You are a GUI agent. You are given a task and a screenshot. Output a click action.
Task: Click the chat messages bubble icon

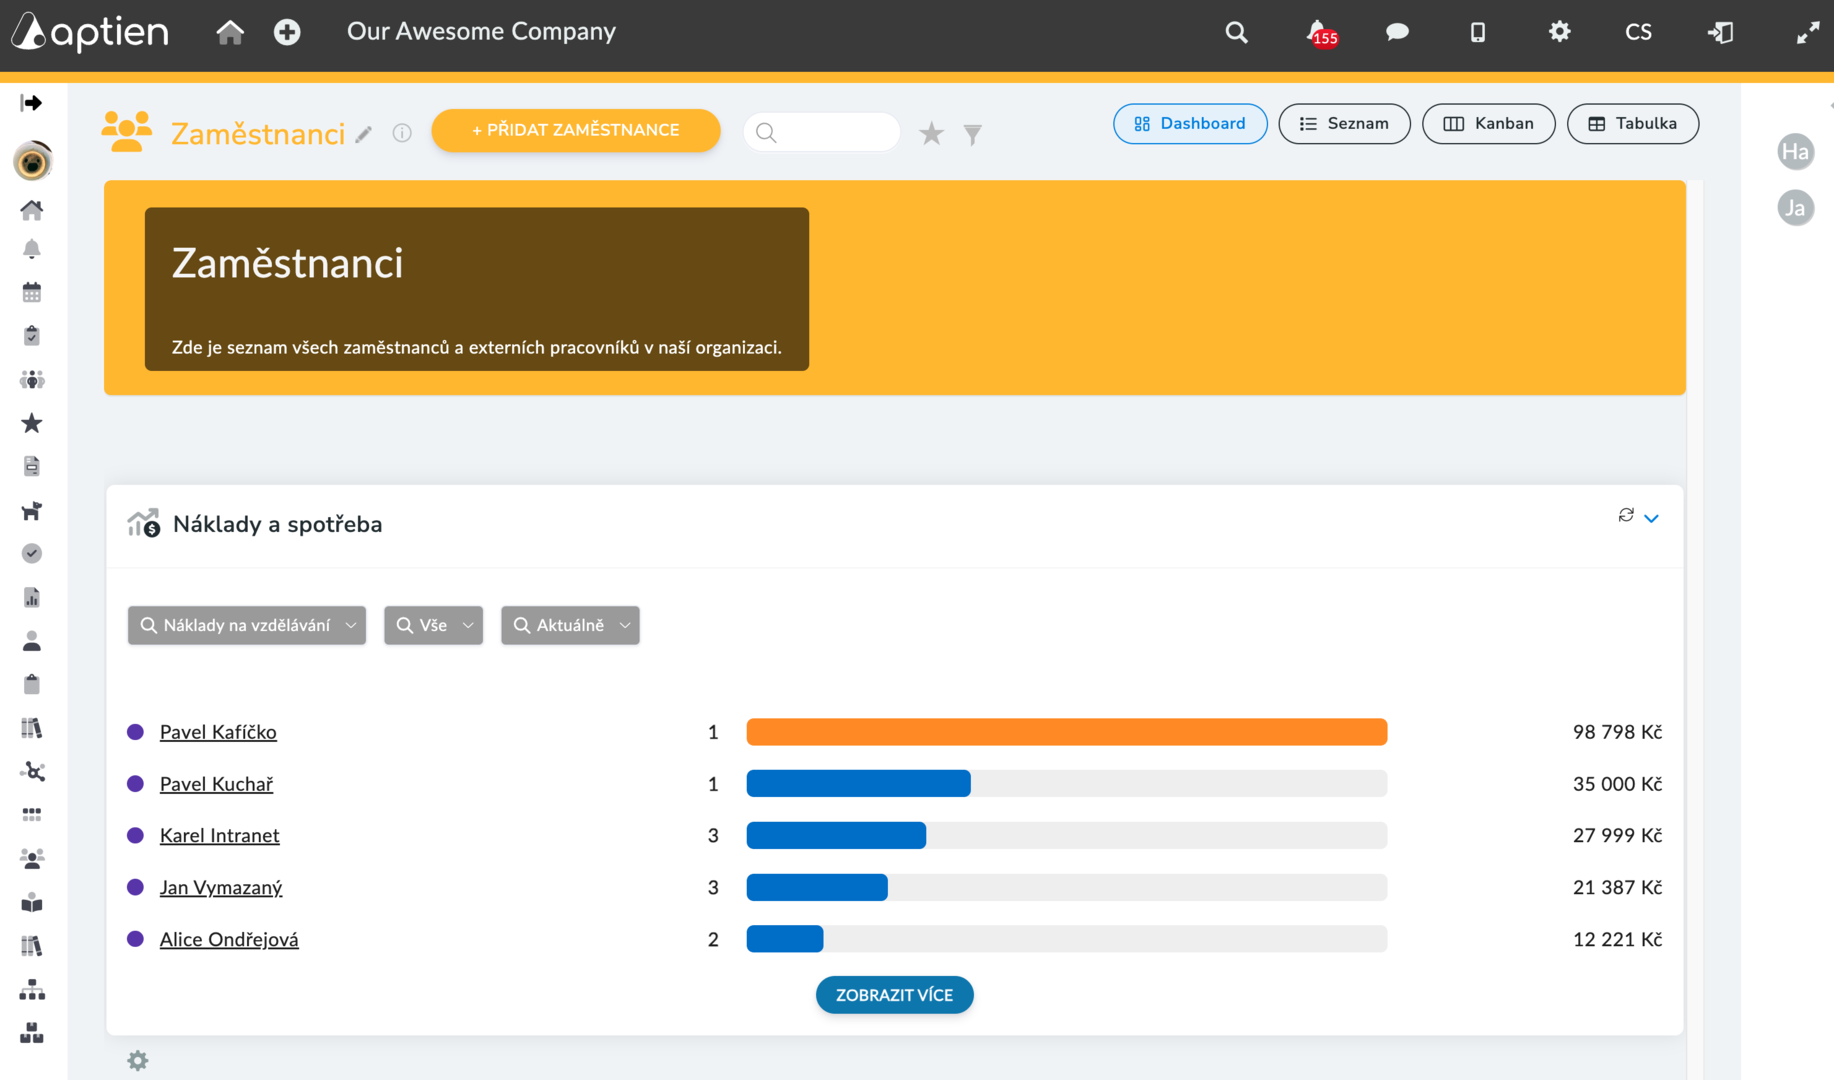coord(1397,32)
